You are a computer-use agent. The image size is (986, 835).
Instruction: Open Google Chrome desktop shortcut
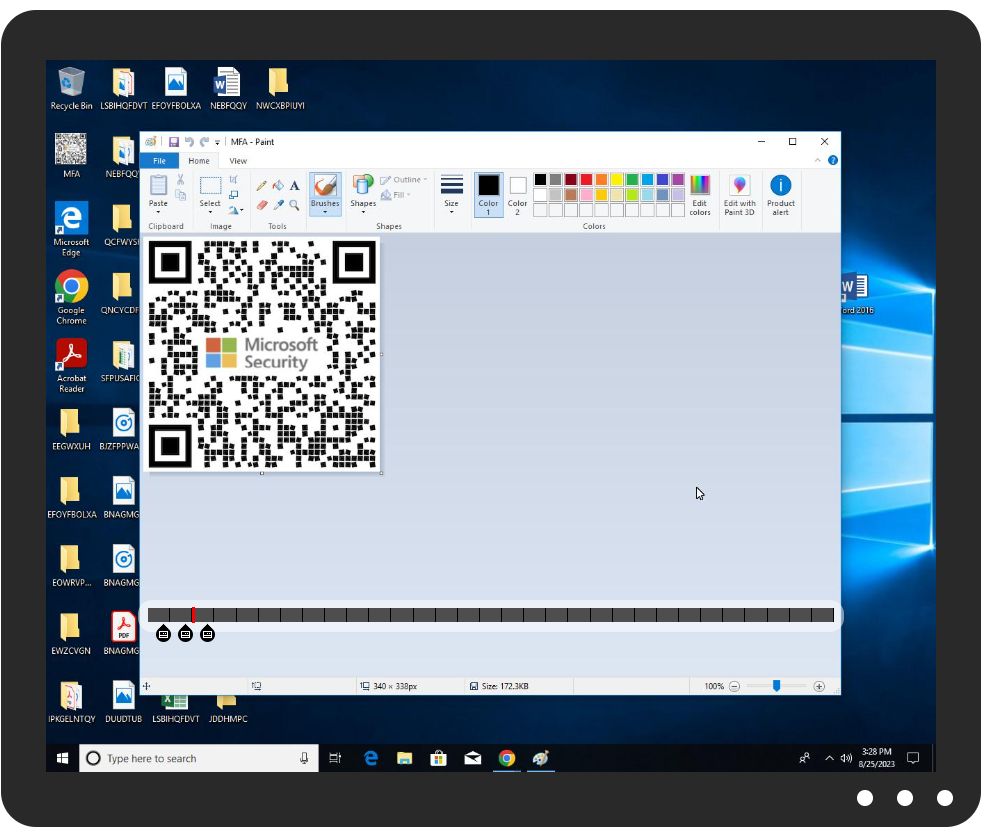[71, 297]
